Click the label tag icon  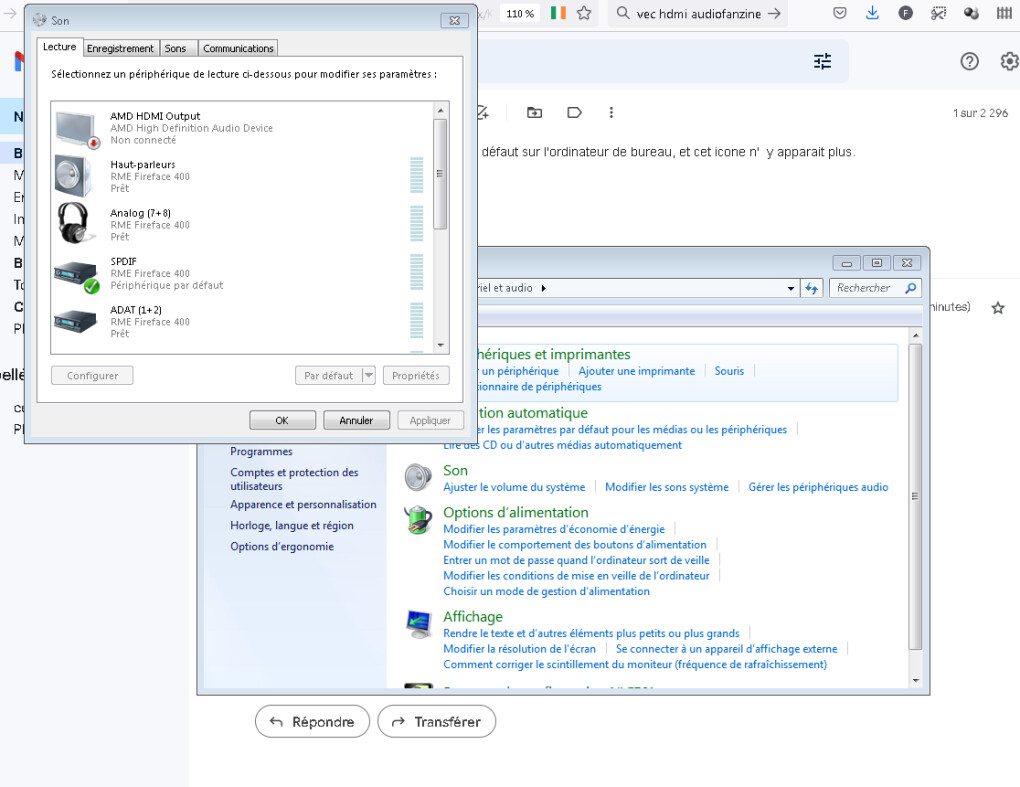pos(574,113)
